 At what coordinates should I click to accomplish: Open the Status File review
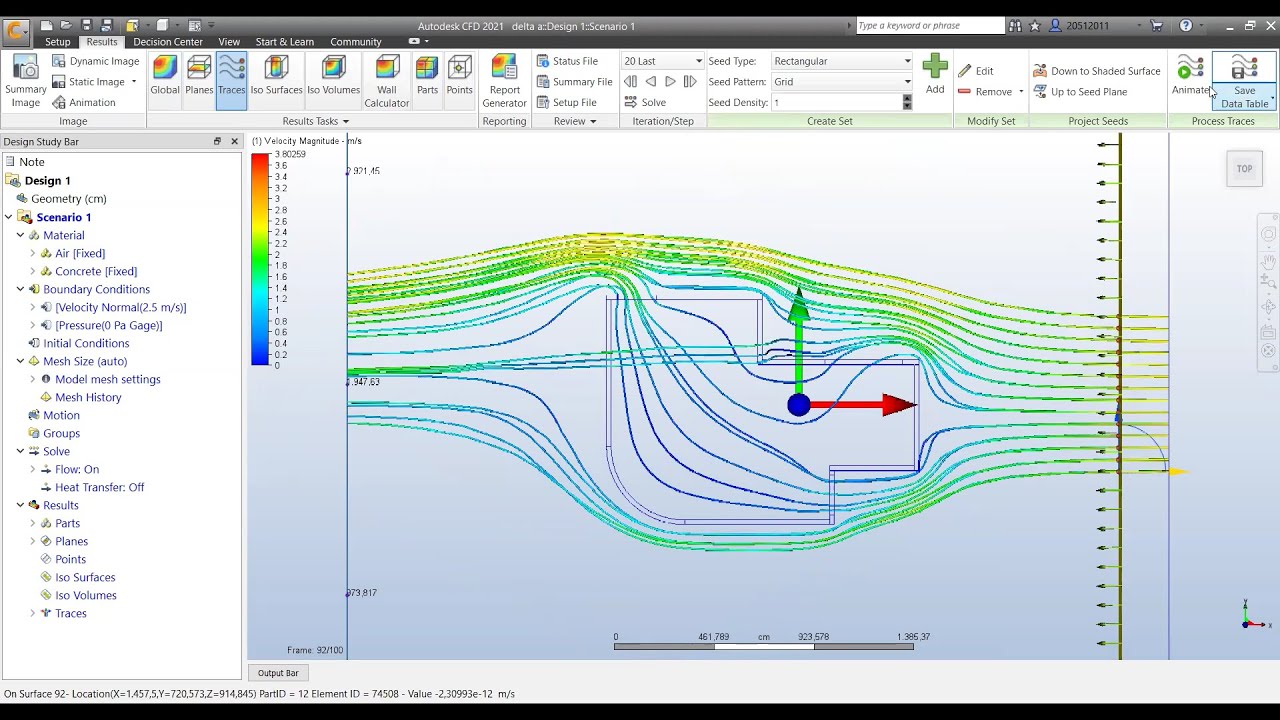tap(567, 61)
